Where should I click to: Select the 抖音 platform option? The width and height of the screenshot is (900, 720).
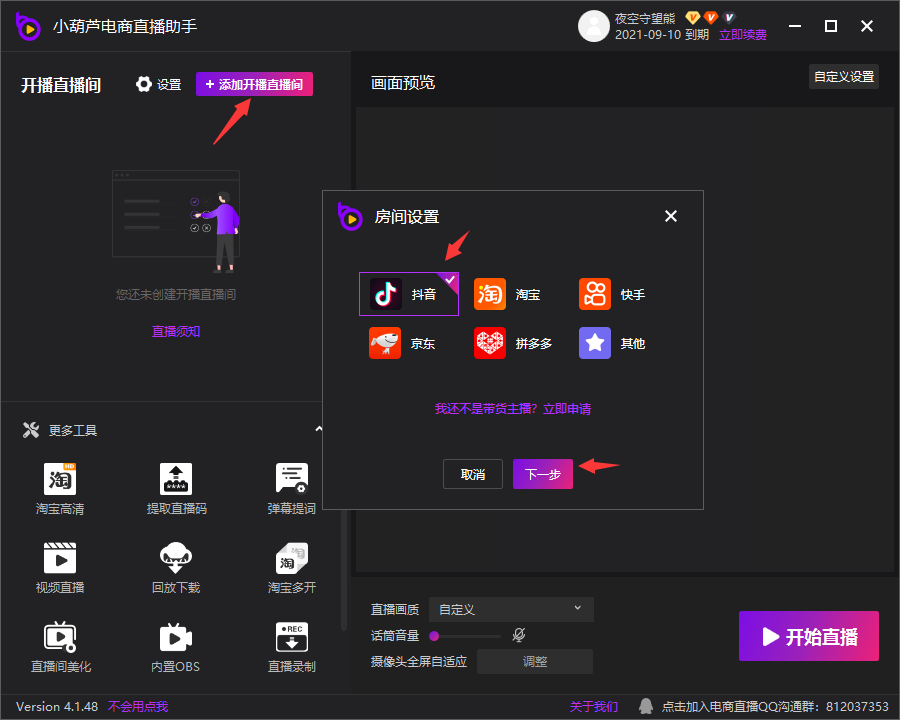pyautogui.click(x=408, y=294)
